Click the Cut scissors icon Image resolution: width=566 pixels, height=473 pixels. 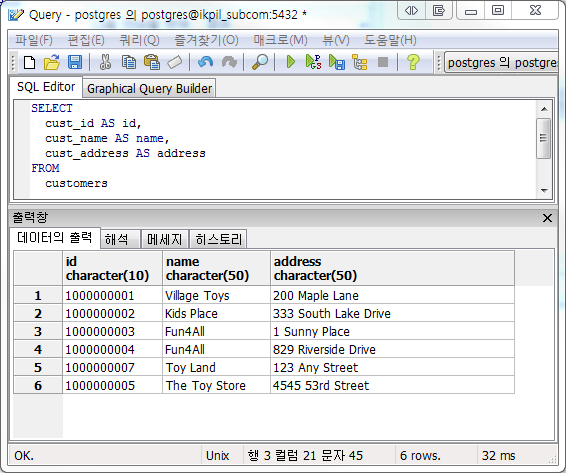105,62
